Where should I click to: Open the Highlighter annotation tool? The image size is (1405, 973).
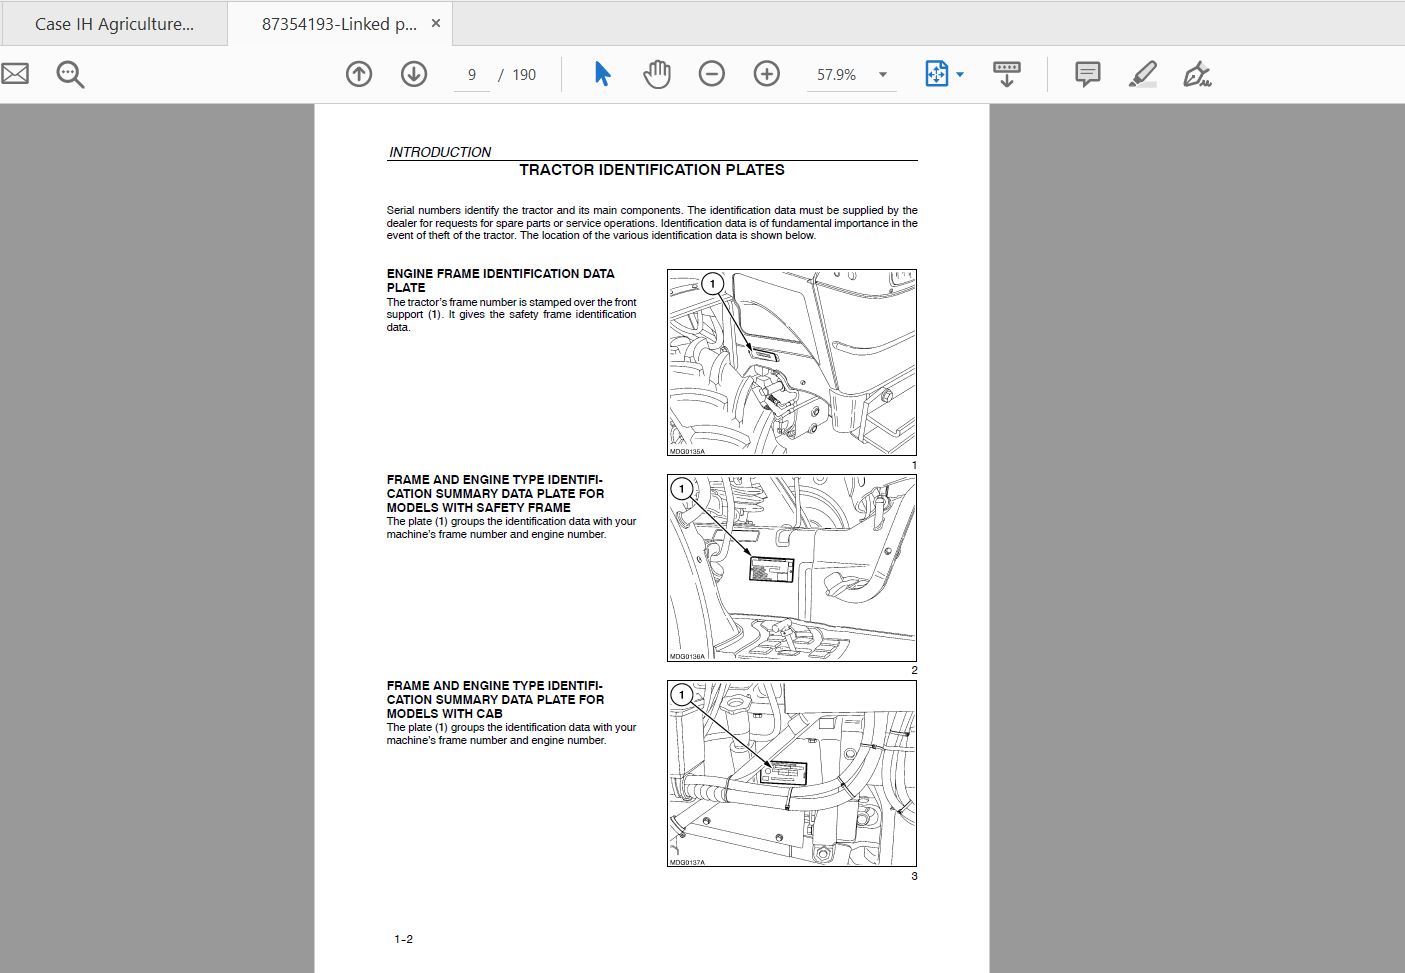click(x=1142, y=73)
